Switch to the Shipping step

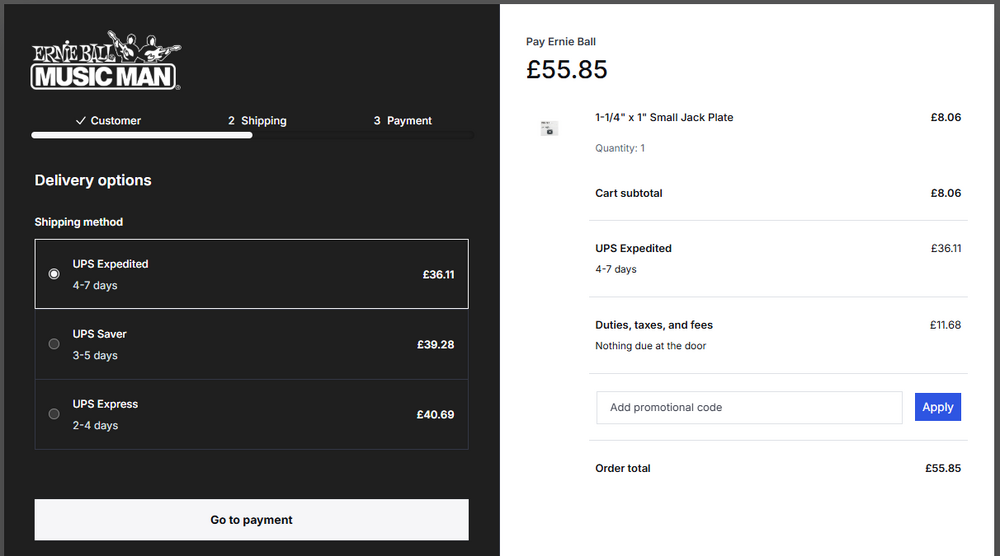coord(263,121)
